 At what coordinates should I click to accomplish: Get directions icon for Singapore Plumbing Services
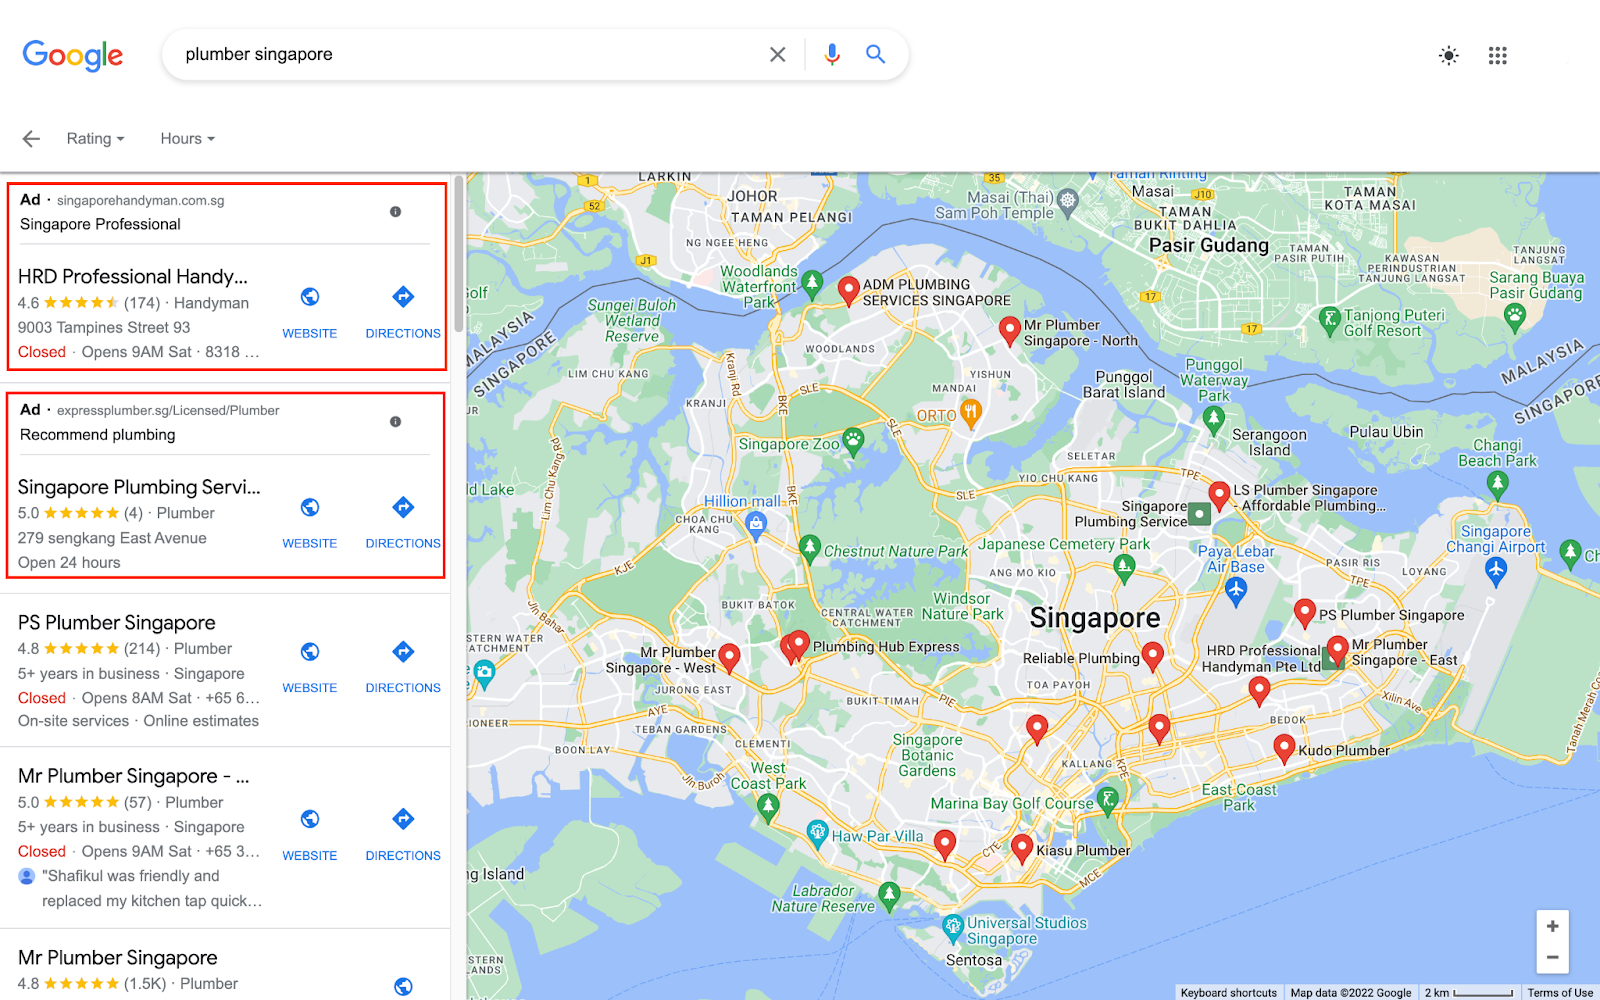(403, 507)
